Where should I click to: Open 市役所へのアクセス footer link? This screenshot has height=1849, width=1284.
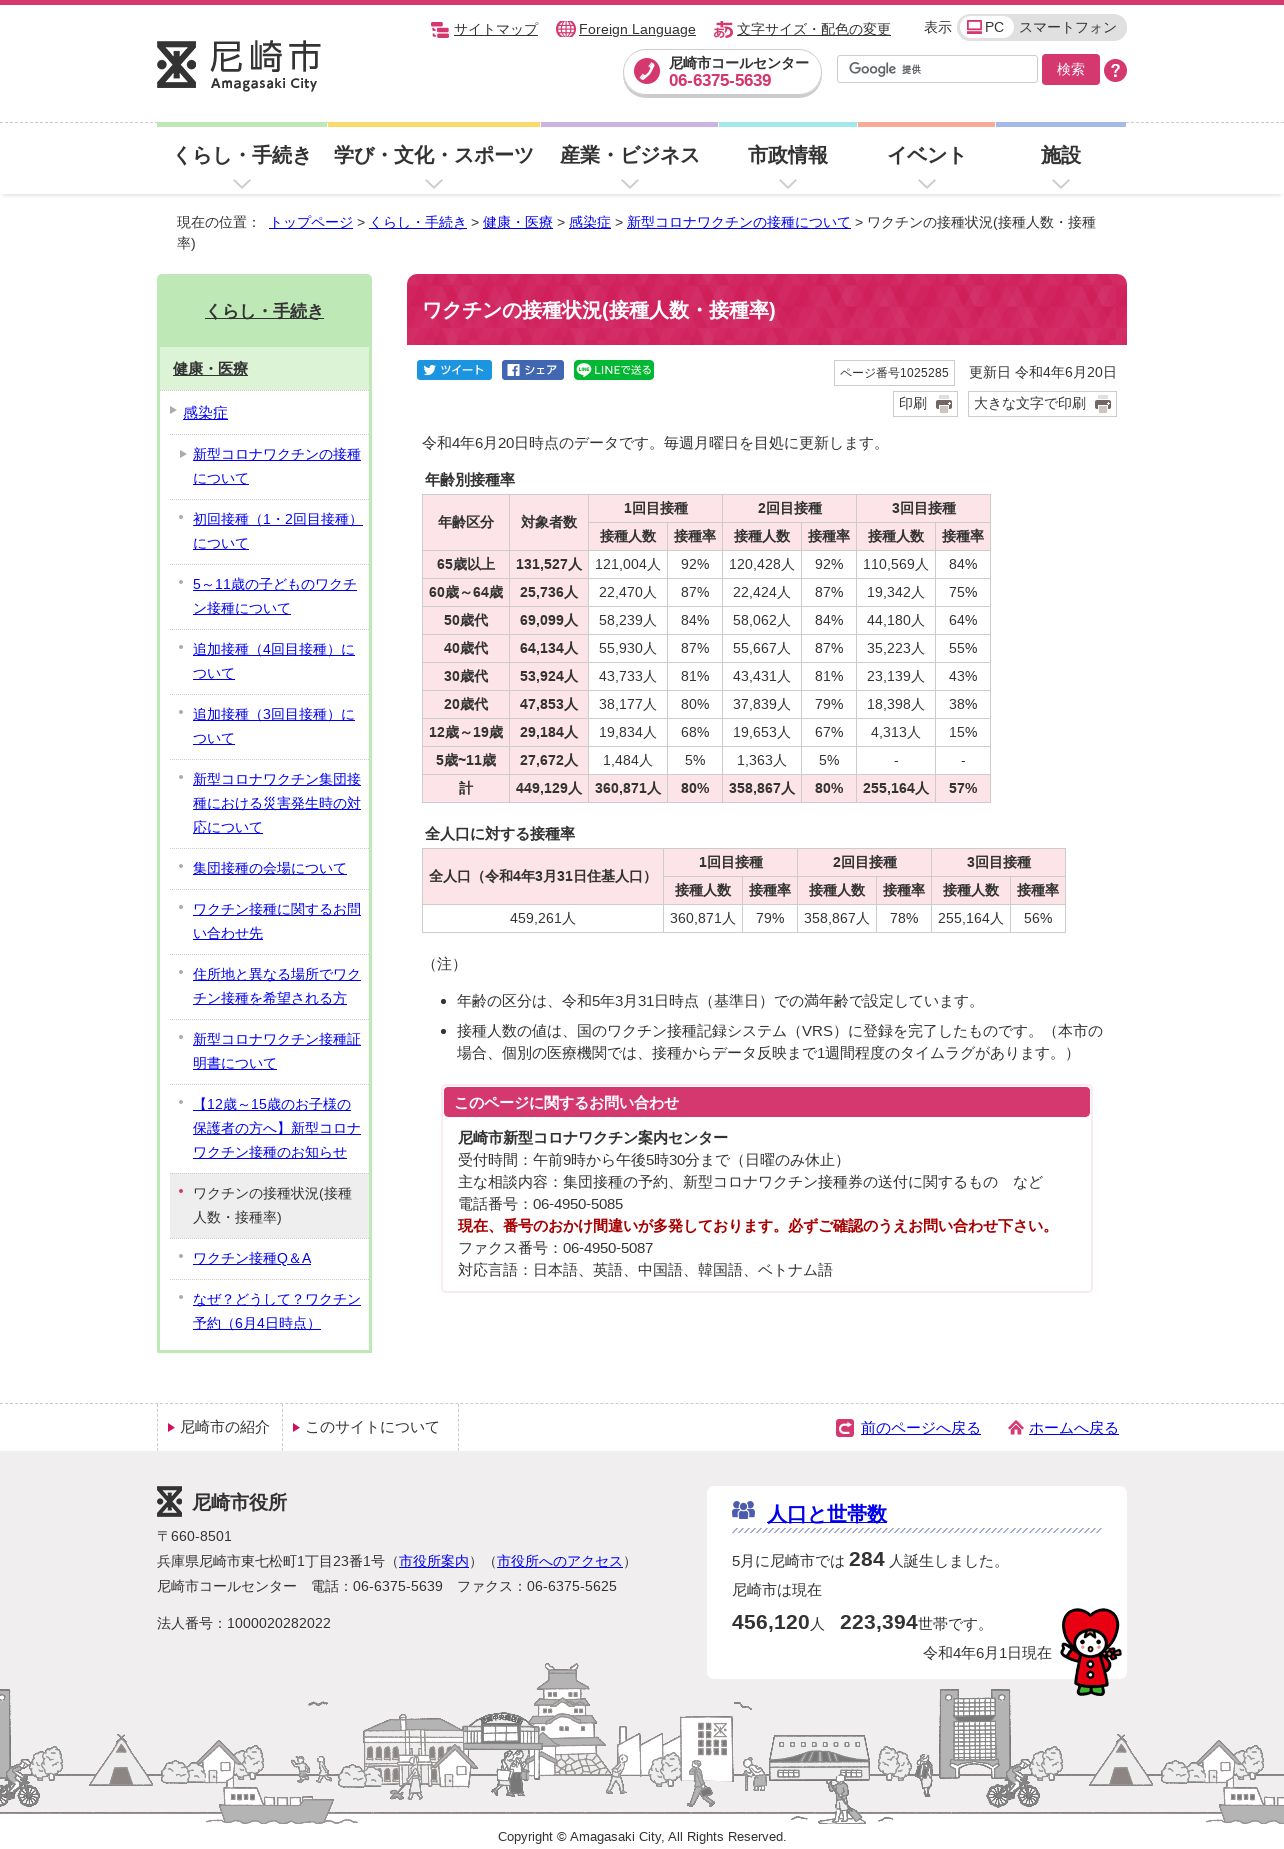click(x=560, y=1561)
